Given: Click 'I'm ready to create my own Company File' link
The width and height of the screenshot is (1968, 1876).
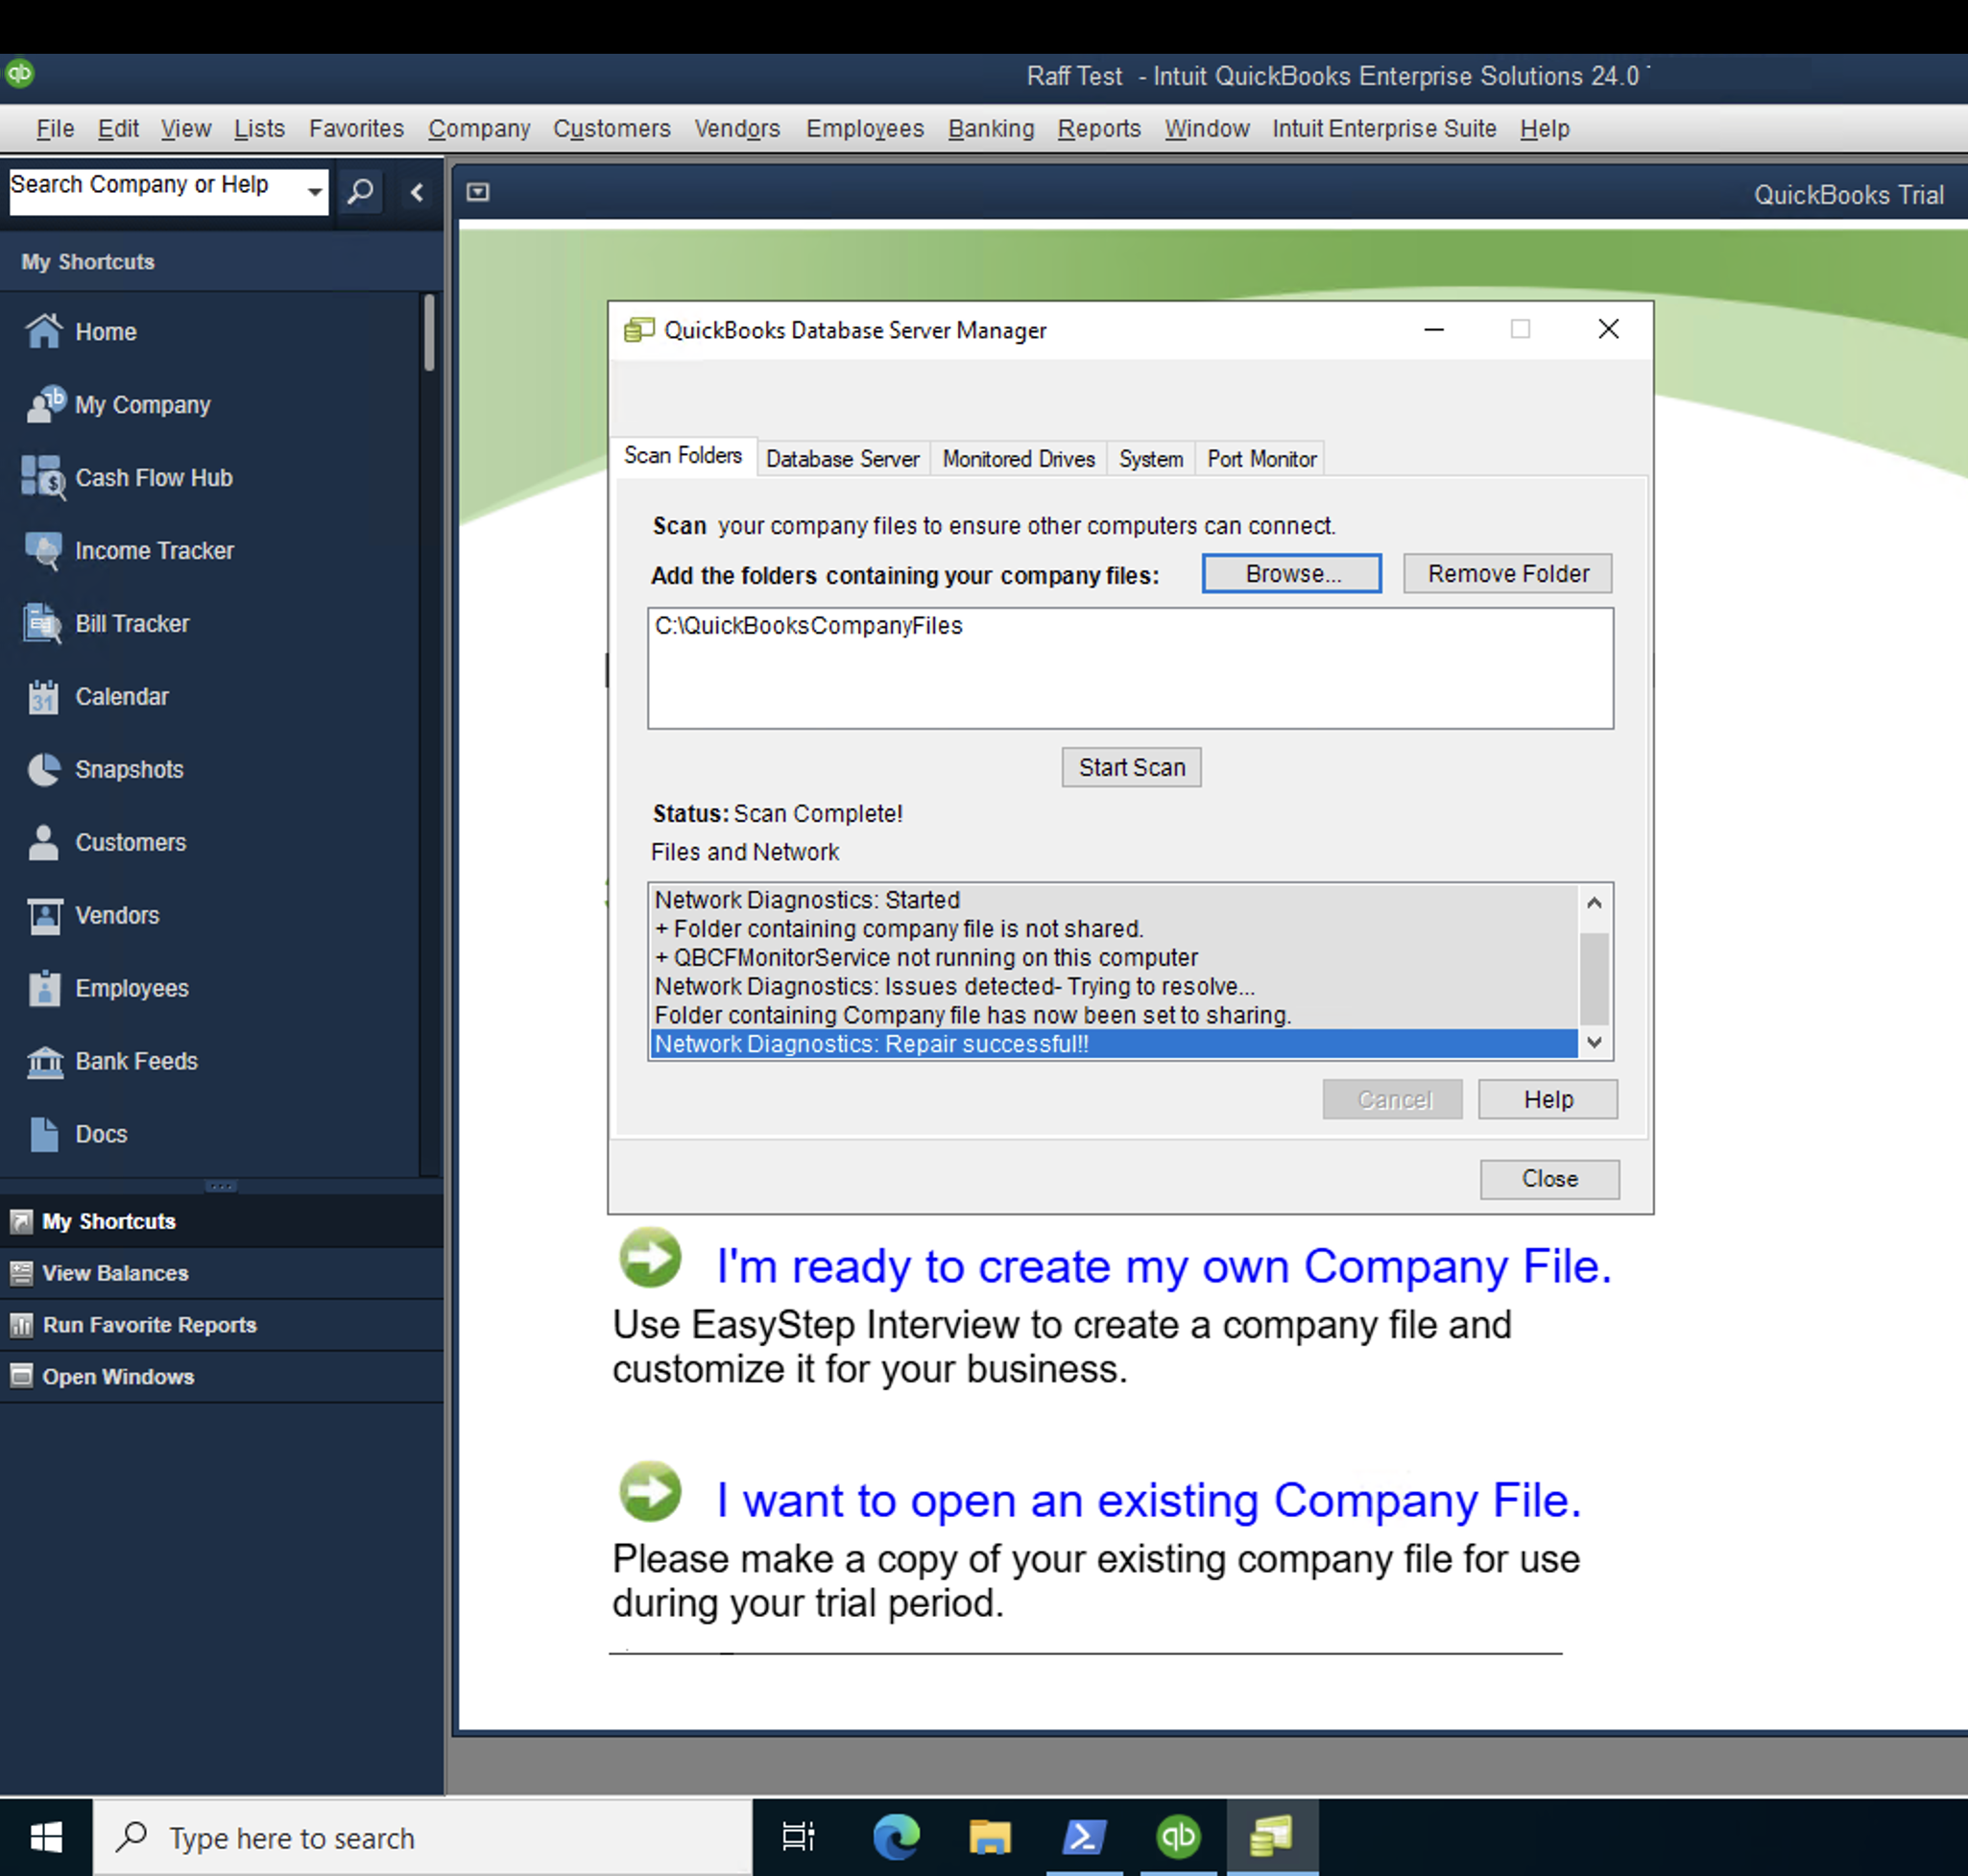Looking at the screenshot, I should [x=1163, y=1266].
